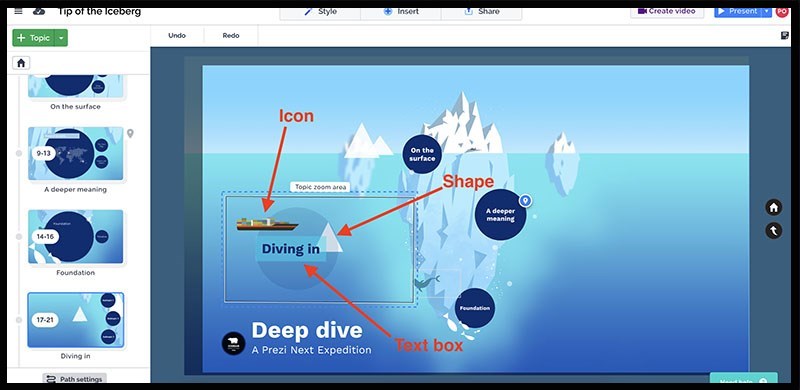Viewport: 800px width, 390px height.
Task: Click the Create video button
Action: pos(667,11)
